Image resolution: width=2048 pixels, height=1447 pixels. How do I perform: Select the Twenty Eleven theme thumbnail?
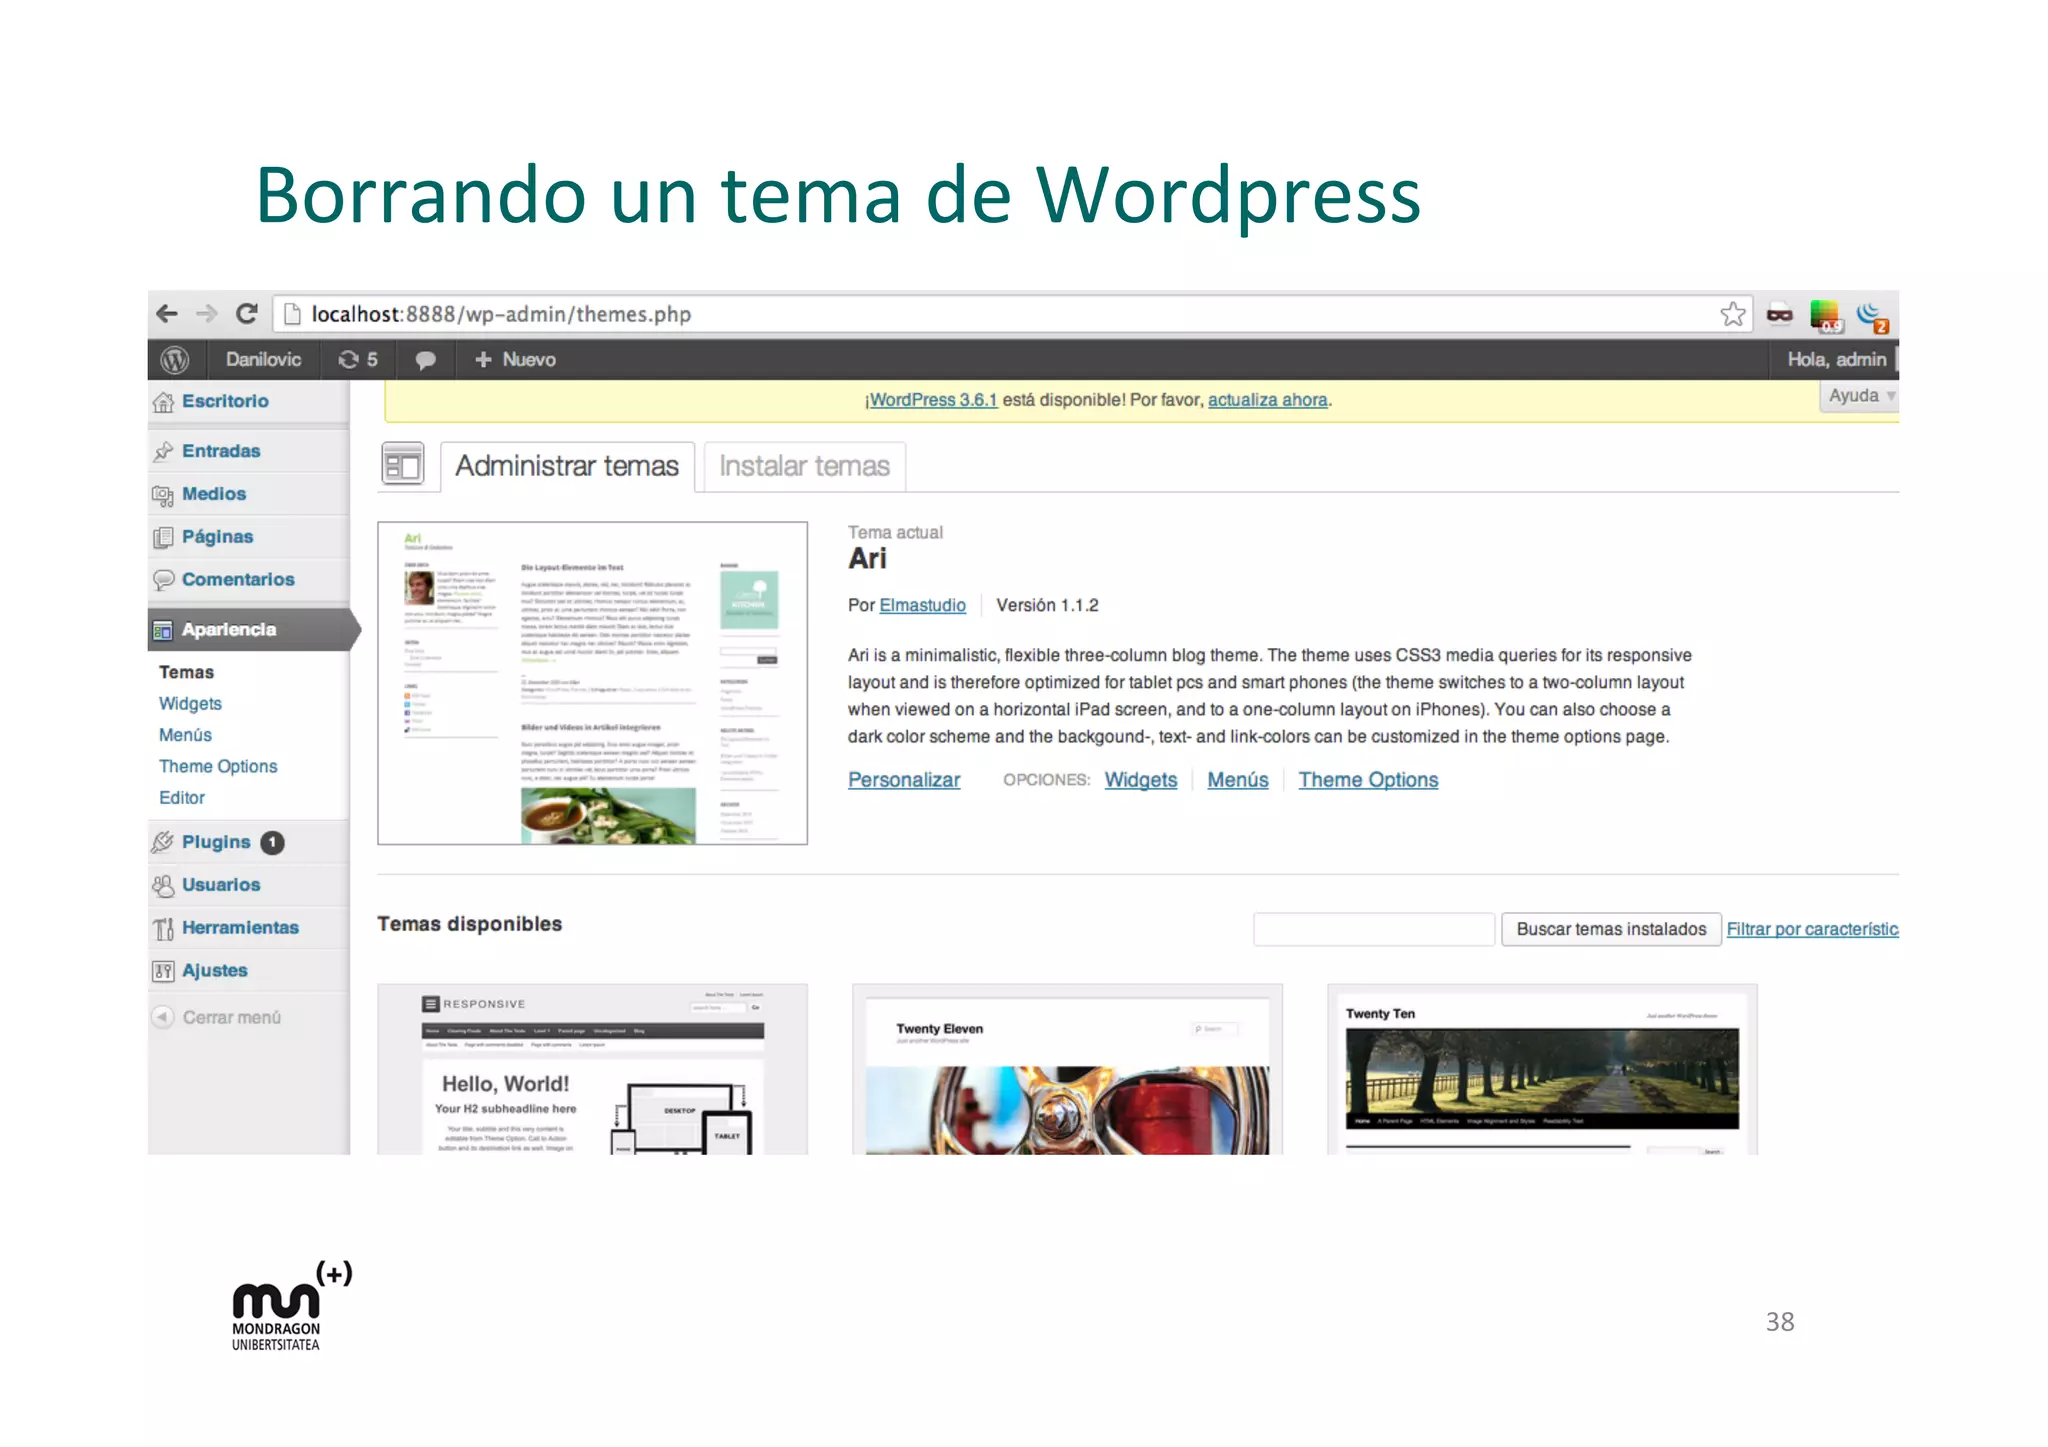[x=1067, y=1070]
